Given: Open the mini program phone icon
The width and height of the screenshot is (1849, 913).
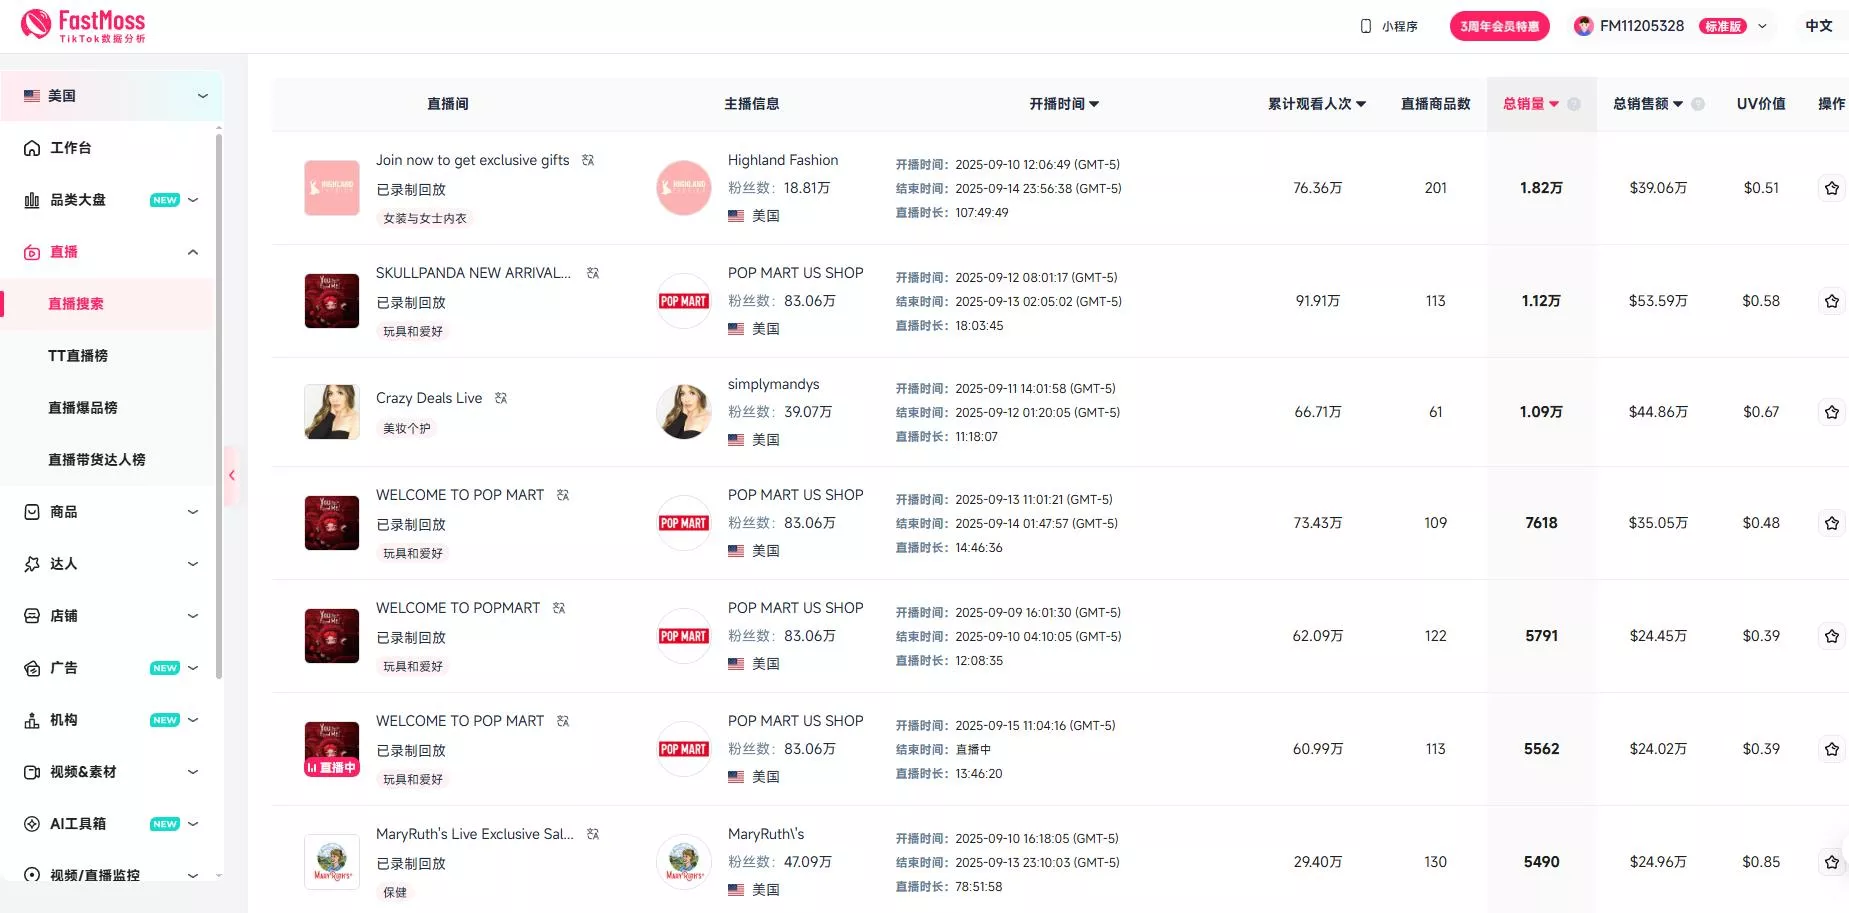Looking at the screenshot, I should click(x=1366, y=26).
